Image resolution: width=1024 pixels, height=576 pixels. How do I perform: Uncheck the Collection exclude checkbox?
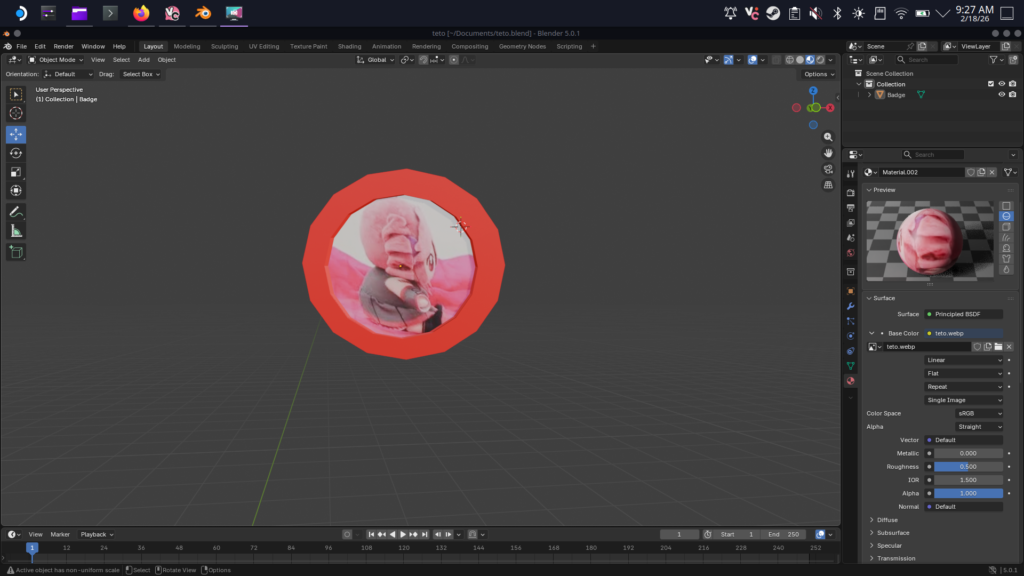tap(991, 84)
